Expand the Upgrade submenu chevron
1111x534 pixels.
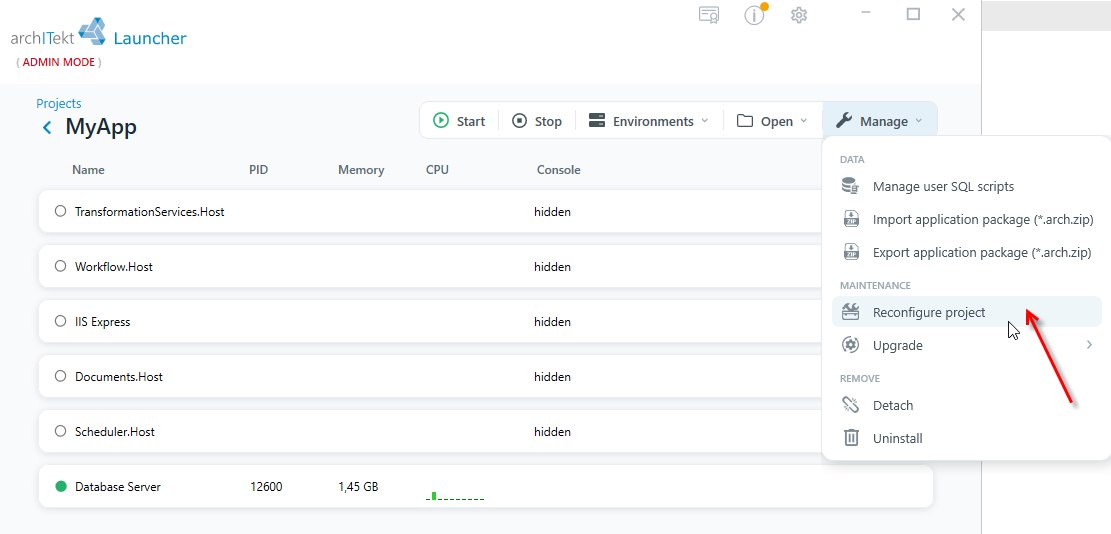point(1090,346)
